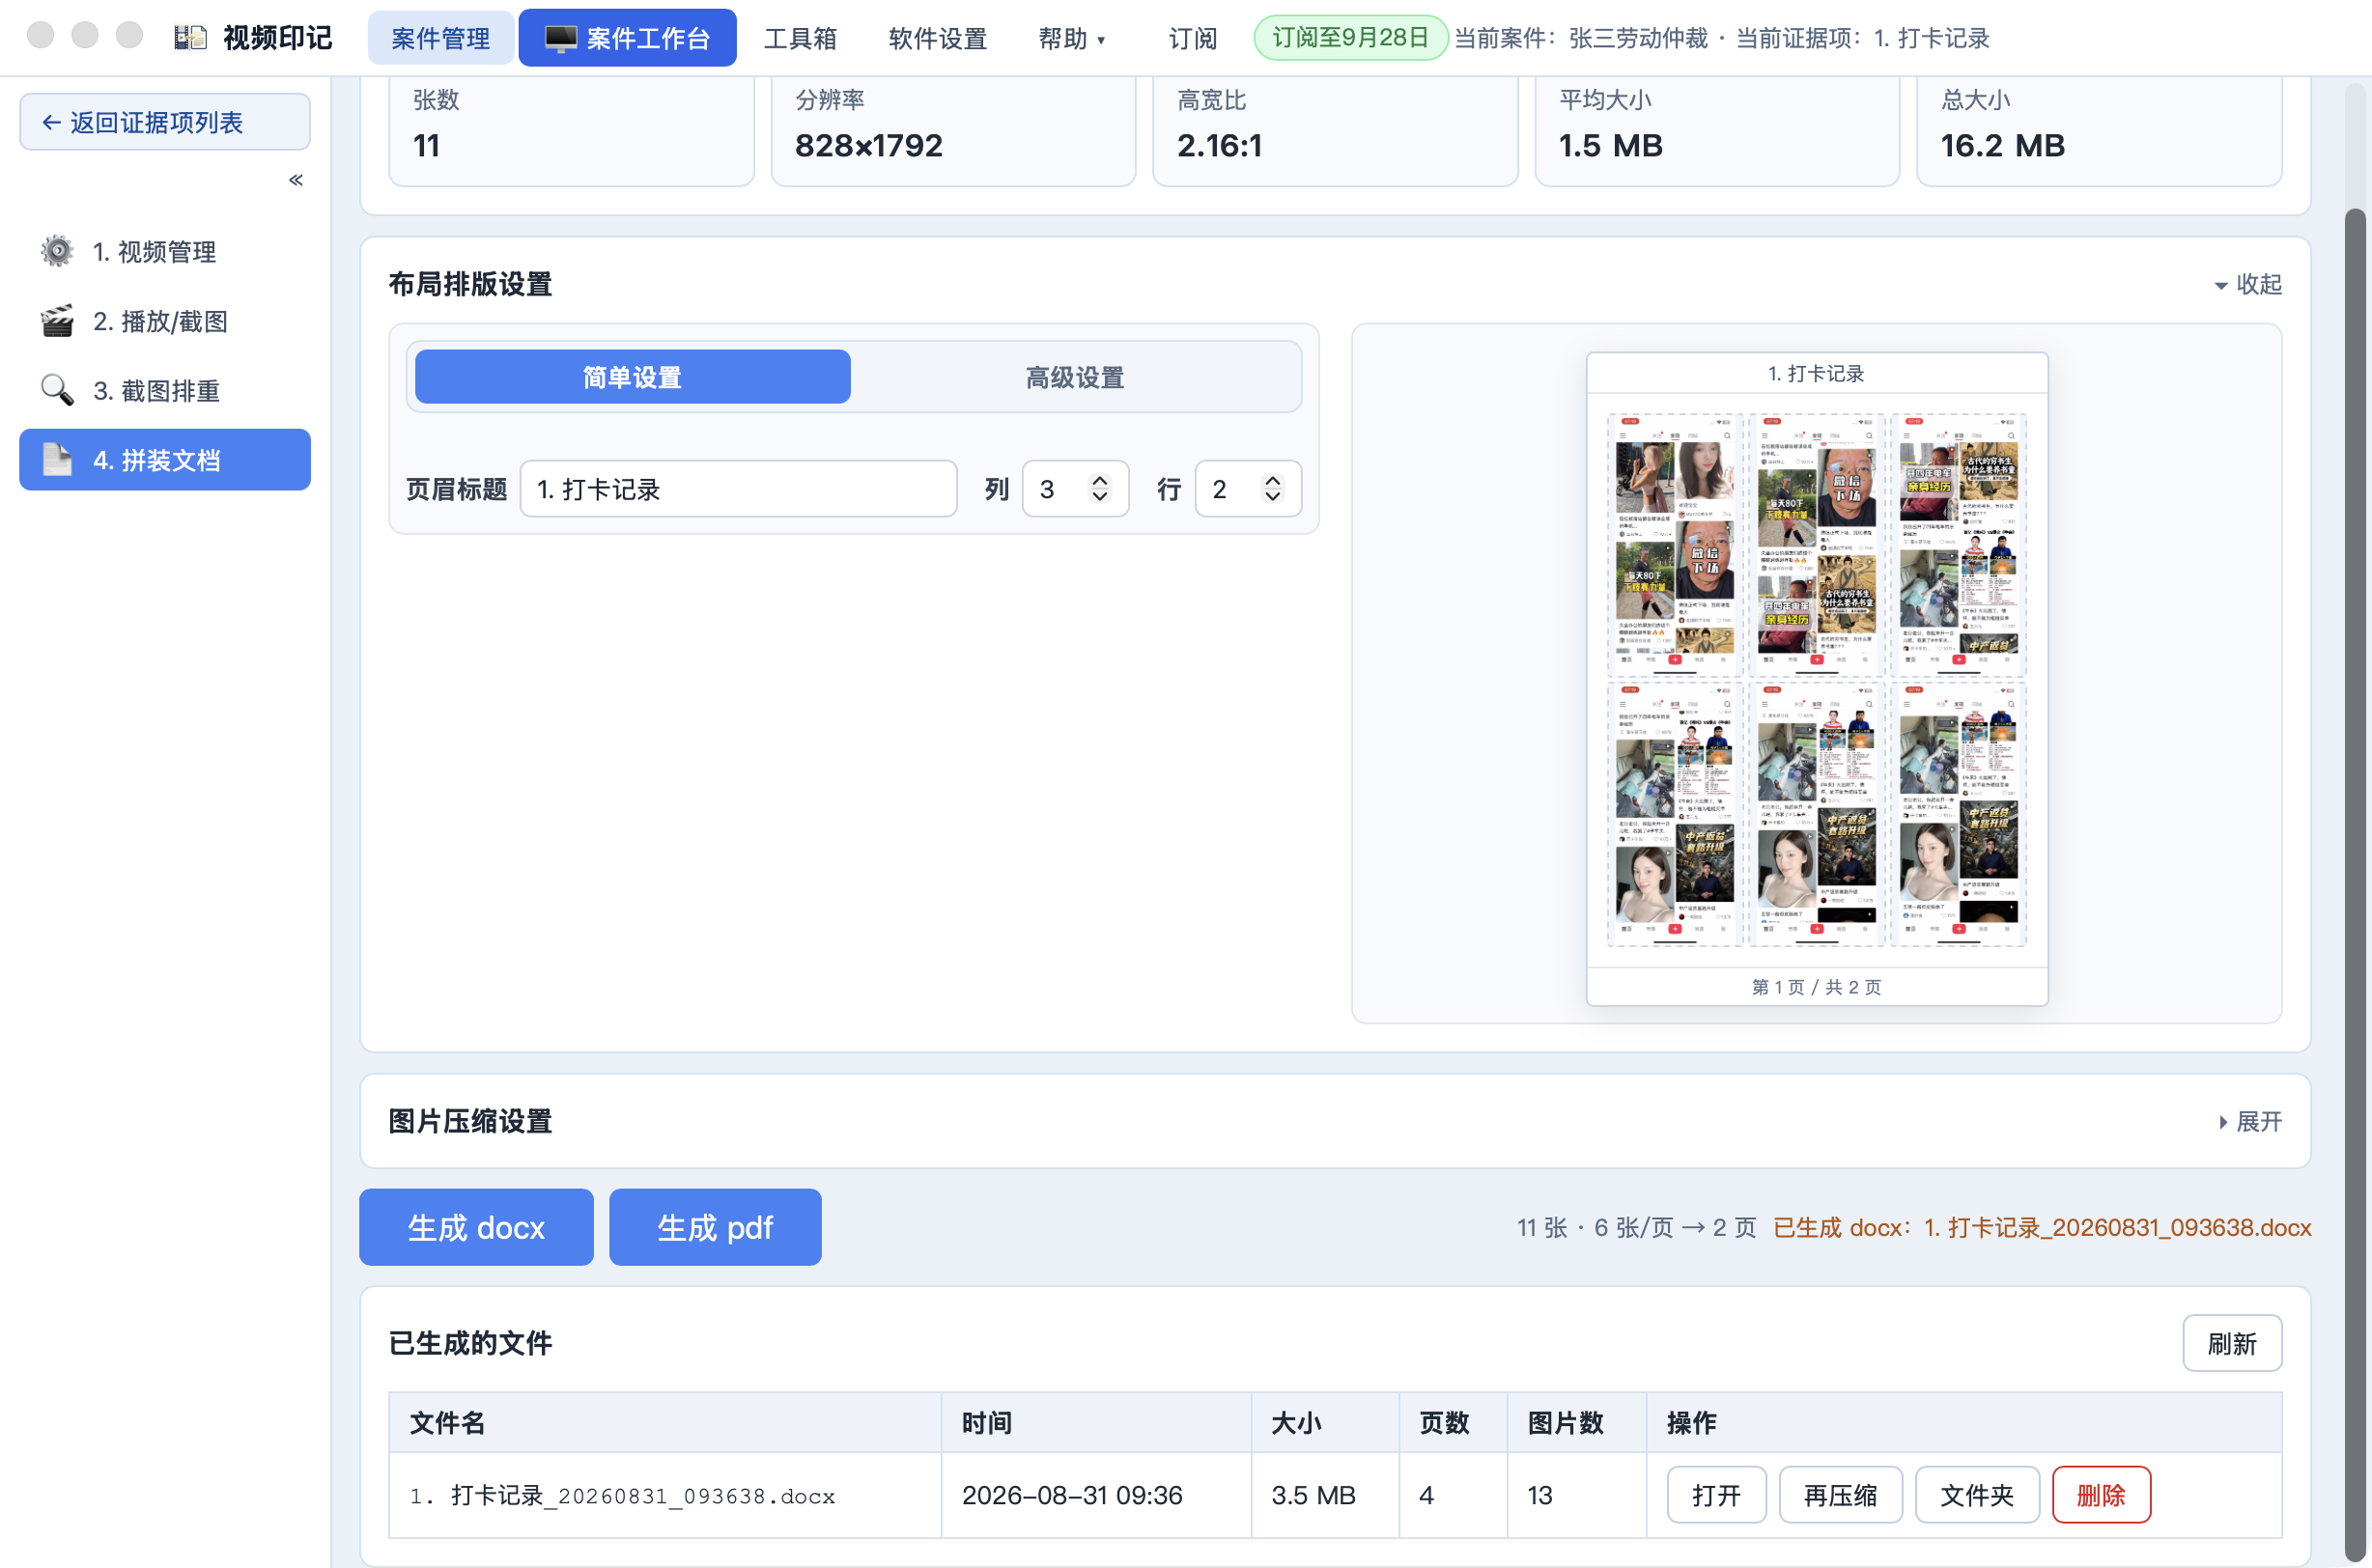The width and height of the screenshot is (2372, 1568).
Task: Click 文件夹 button in file row
Action: click(1977, 1495)
